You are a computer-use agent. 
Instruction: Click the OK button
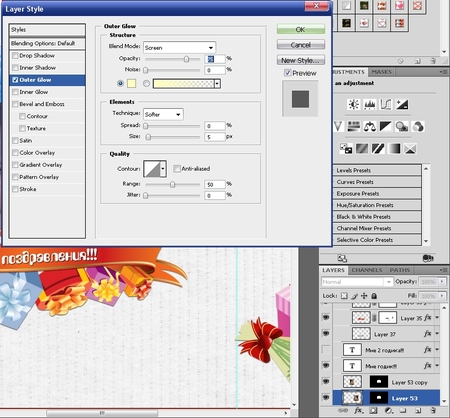(x=301, y=29)
